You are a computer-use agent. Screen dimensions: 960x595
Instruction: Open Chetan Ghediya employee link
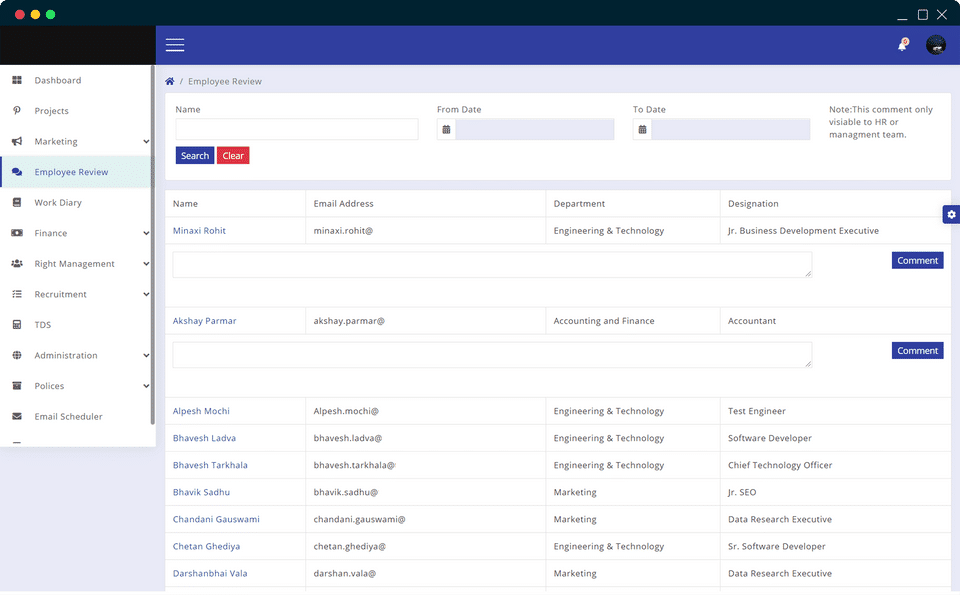point(206,546)
